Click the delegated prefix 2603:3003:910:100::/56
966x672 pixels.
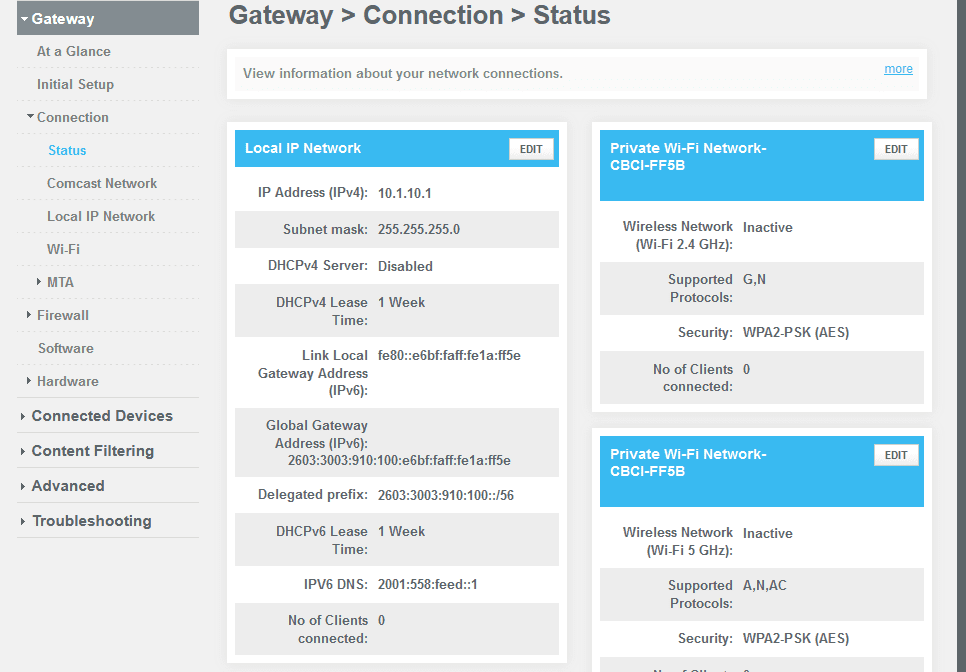[x=446, y=495]
